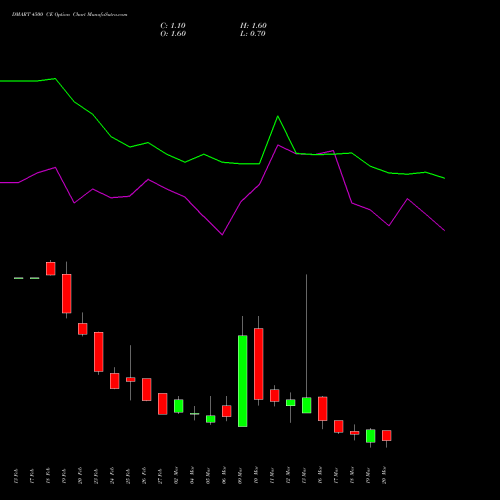Click the '13 Mar' date label
The width and height of the screenshot is (500, 500).
pyautogui.click(x=304, y=475)
